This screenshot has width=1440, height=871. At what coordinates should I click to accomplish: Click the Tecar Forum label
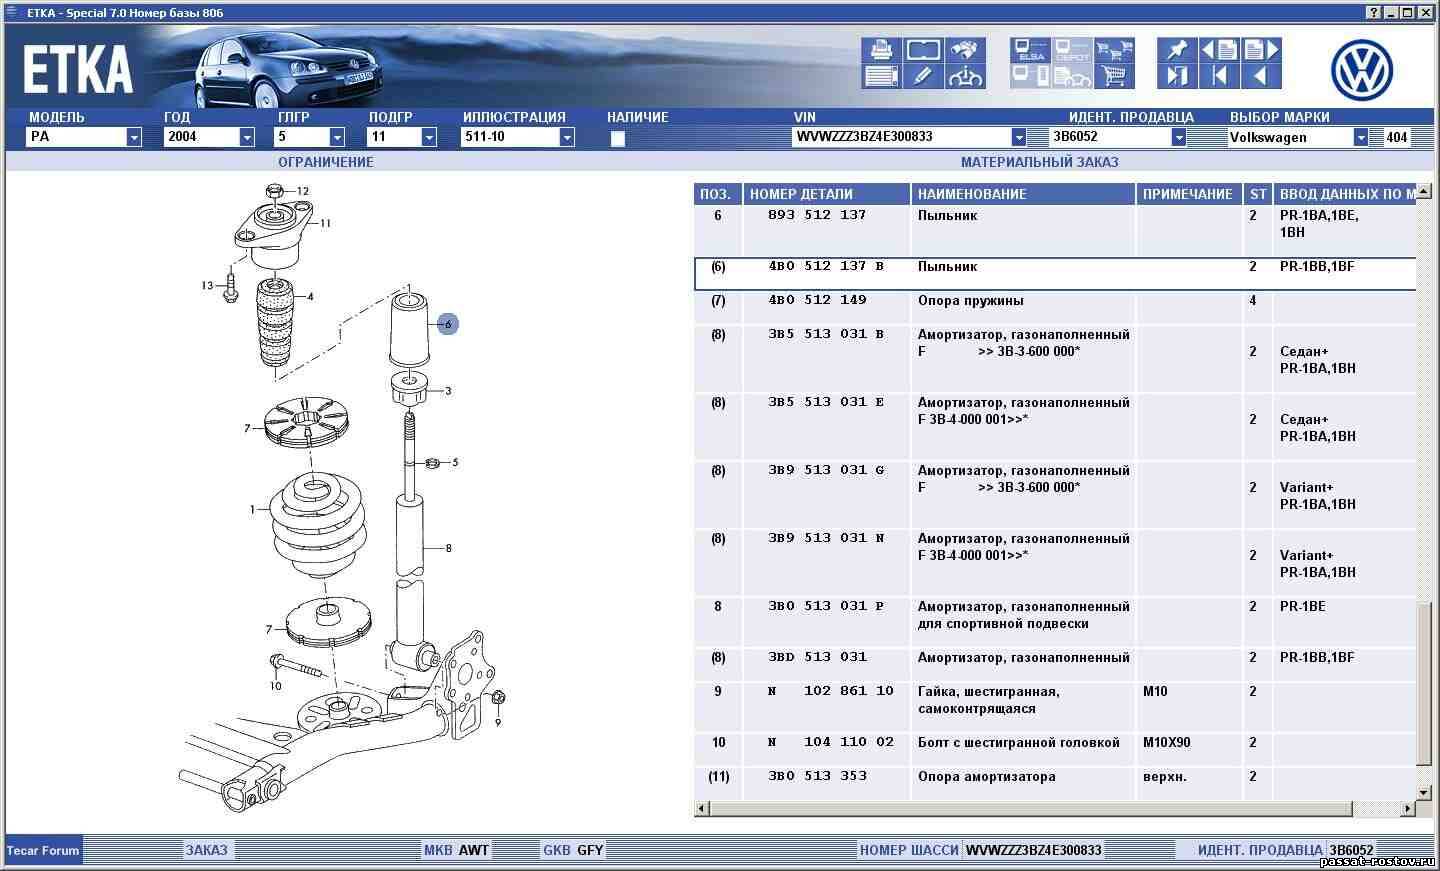(x=43, y=851)
